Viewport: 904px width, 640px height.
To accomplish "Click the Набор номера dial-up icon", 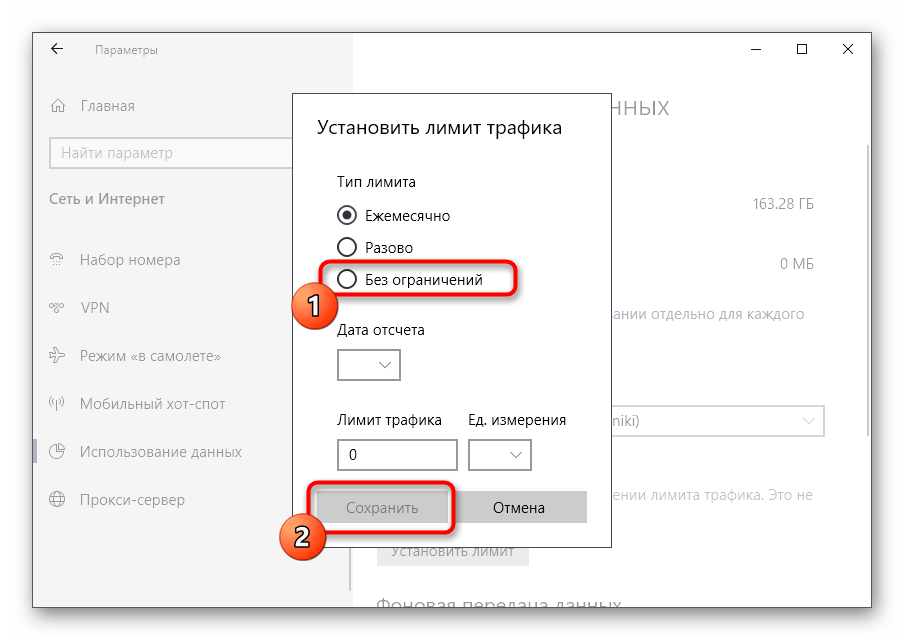I will coord(57,260).
